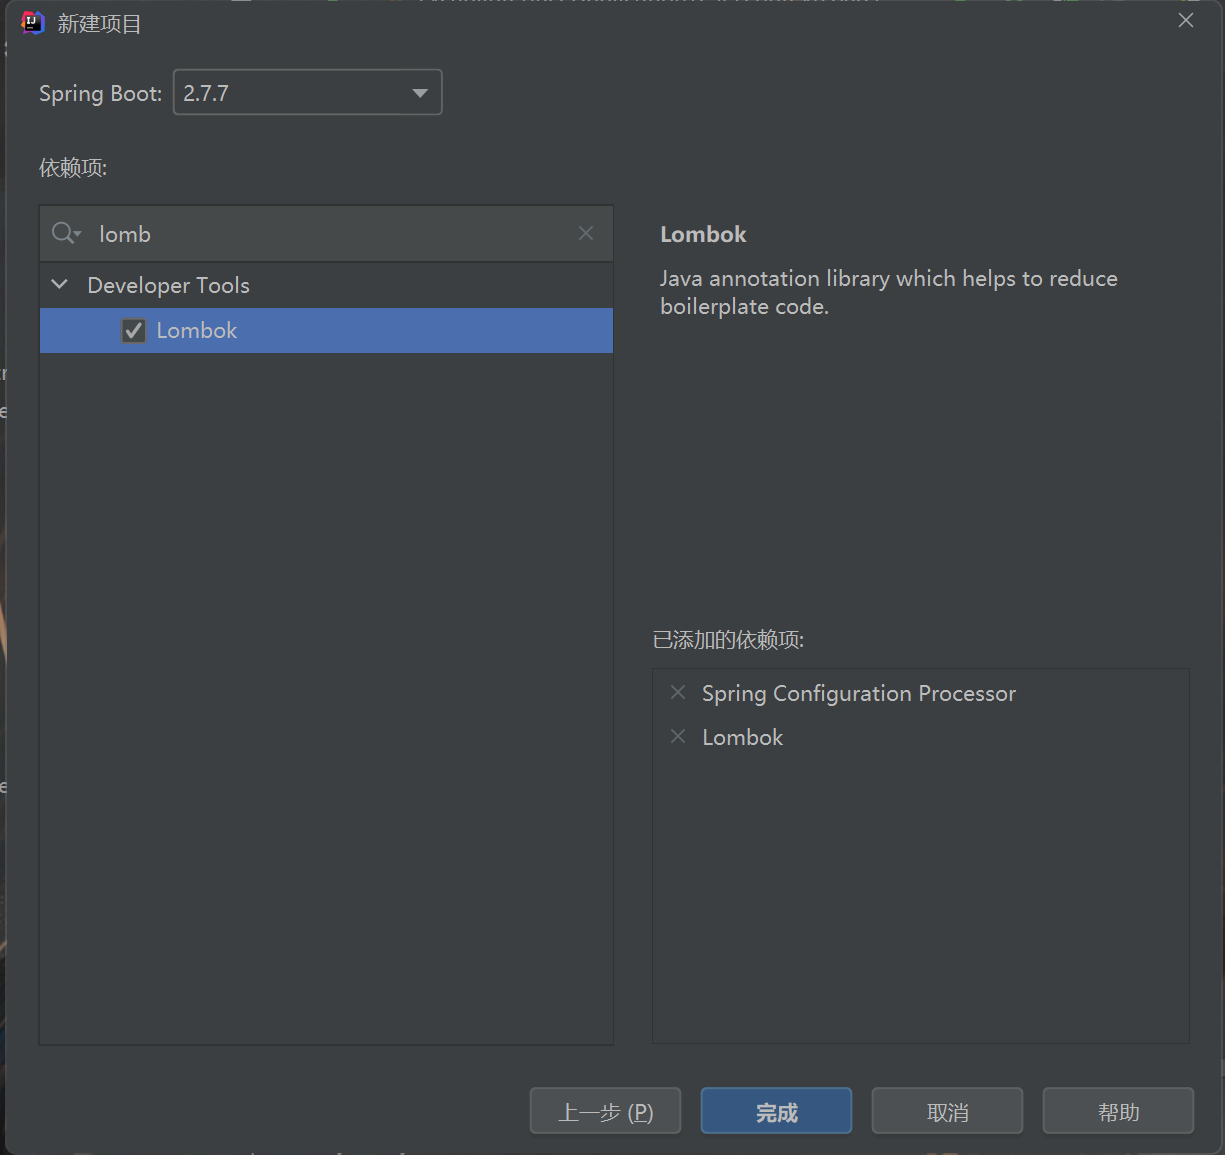This screenshot has height=1155, width=1225.
Task: Click the 完成 finish button
Action: point(776,1111)
